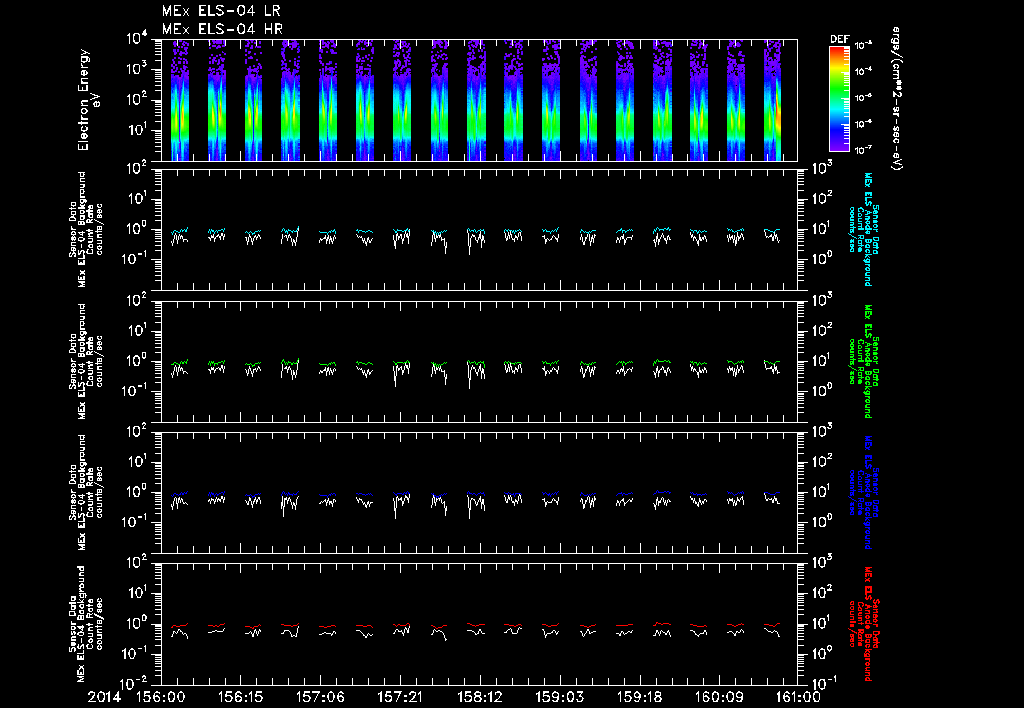The height and width of the screenshot is (708, 1024).
Task: Click the 'MEx ELS-04 LR' title text
Action: pyautogui.click(x=221, y=11)
